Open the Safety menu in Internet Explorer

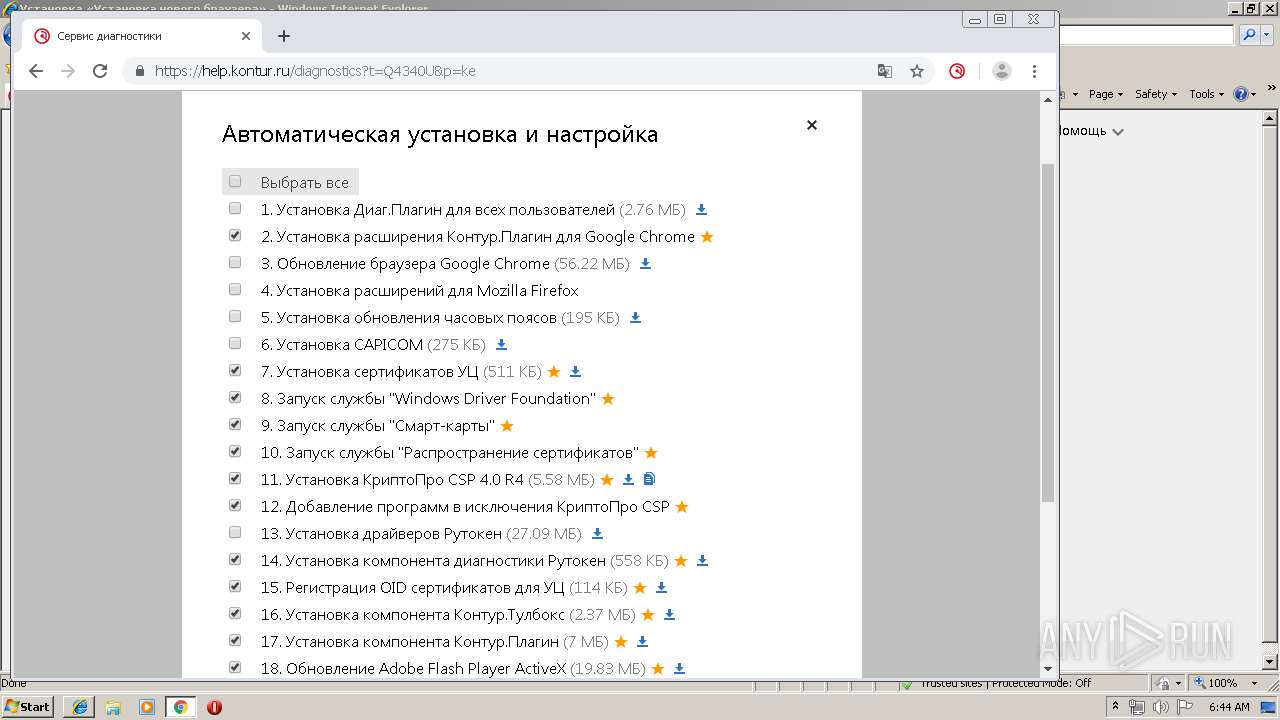point(1156,94)
